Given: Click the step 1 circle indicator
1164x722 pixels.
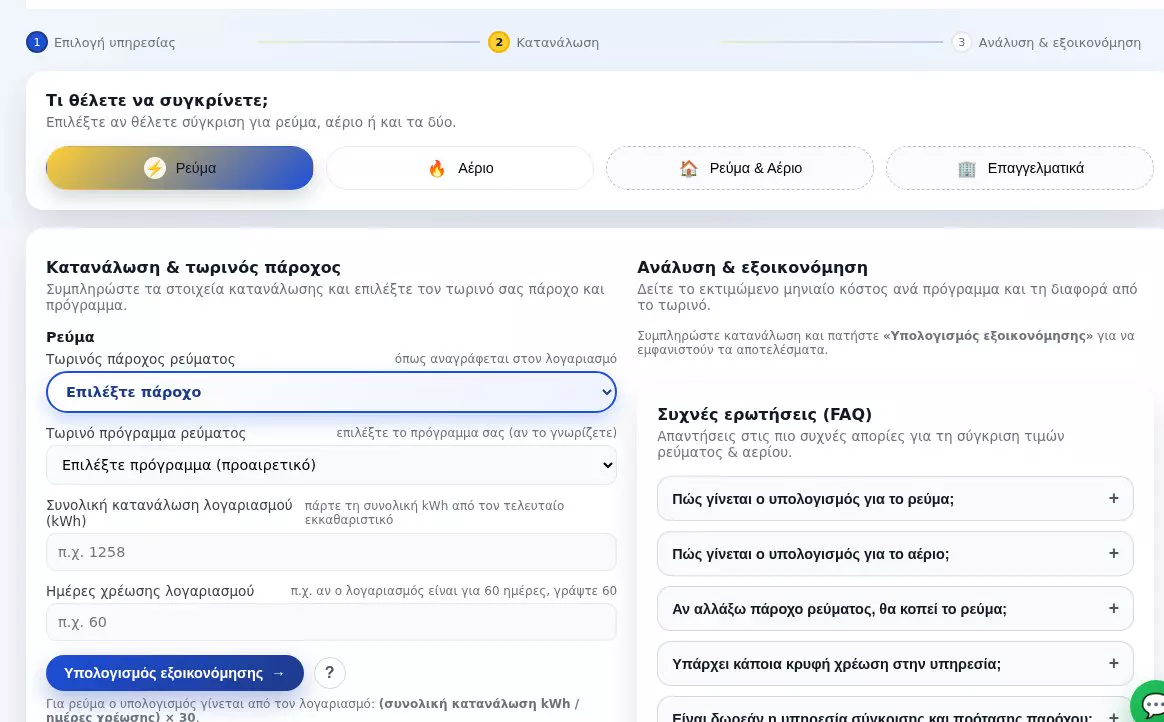Looking at the screenshot, I should coord(36,42).
